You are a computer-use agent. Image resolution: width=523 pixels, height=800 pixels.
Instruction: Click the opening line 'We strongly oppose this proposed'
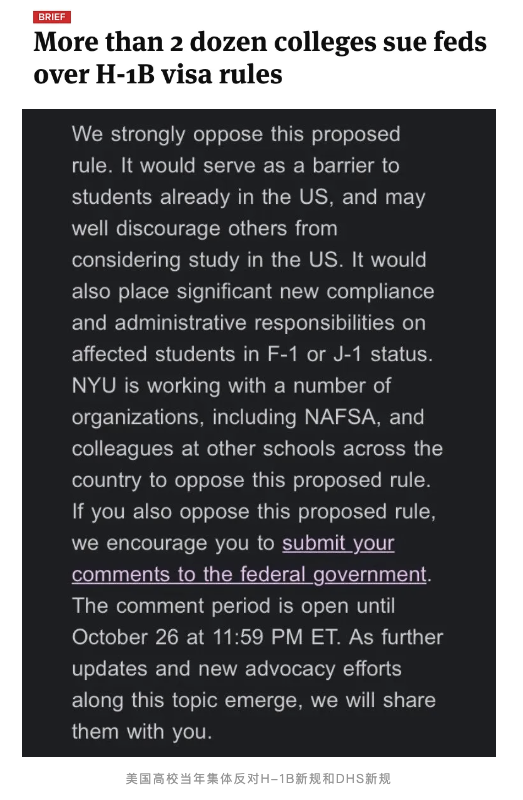coord(236,135)
